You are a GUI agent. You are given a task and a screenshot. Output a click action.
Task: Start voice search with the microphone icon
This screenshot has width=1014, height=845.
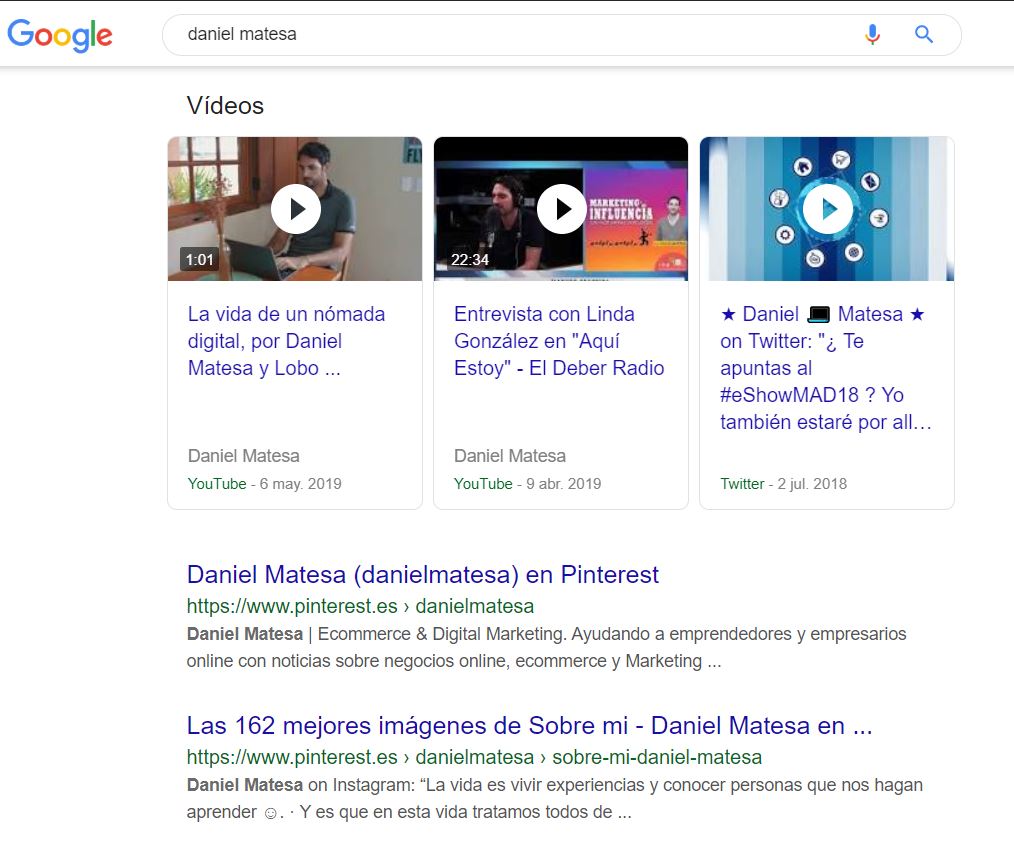coord(872,34)
